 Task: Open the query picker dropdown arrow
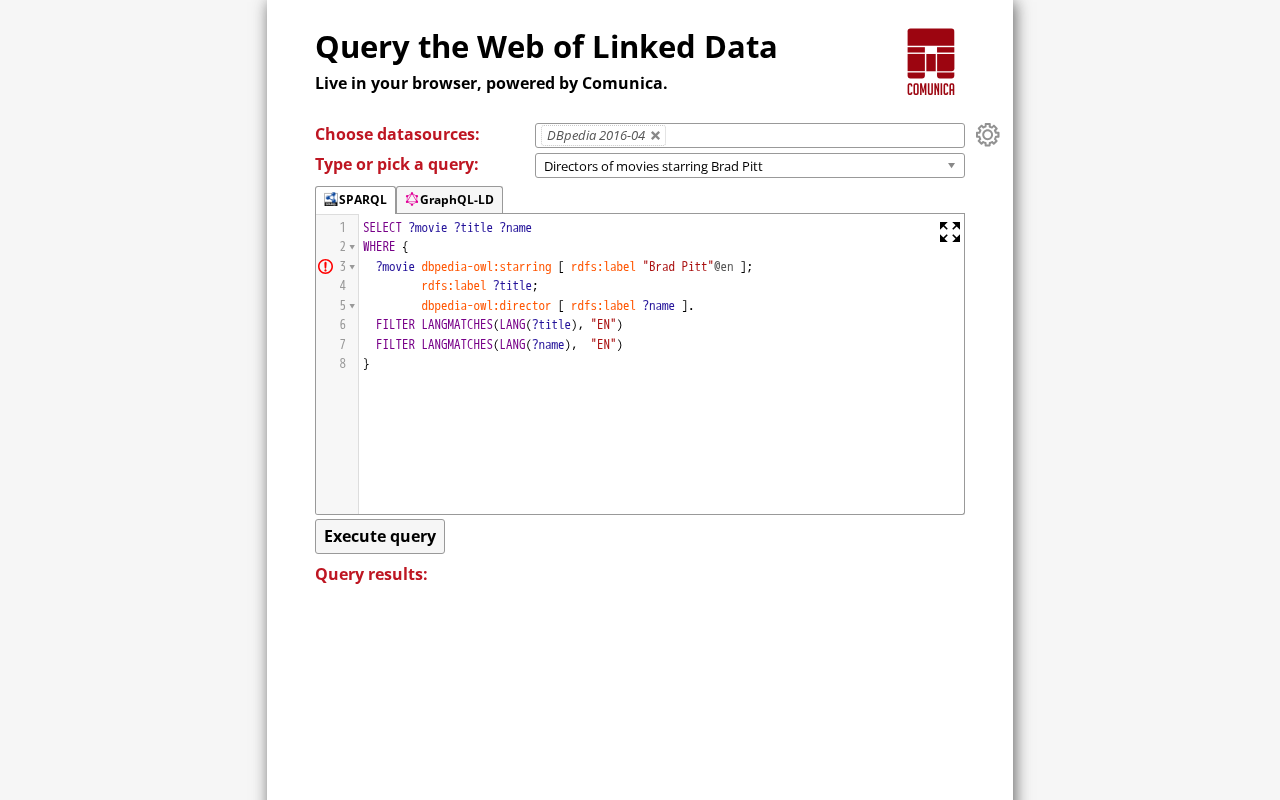point(951,165)
